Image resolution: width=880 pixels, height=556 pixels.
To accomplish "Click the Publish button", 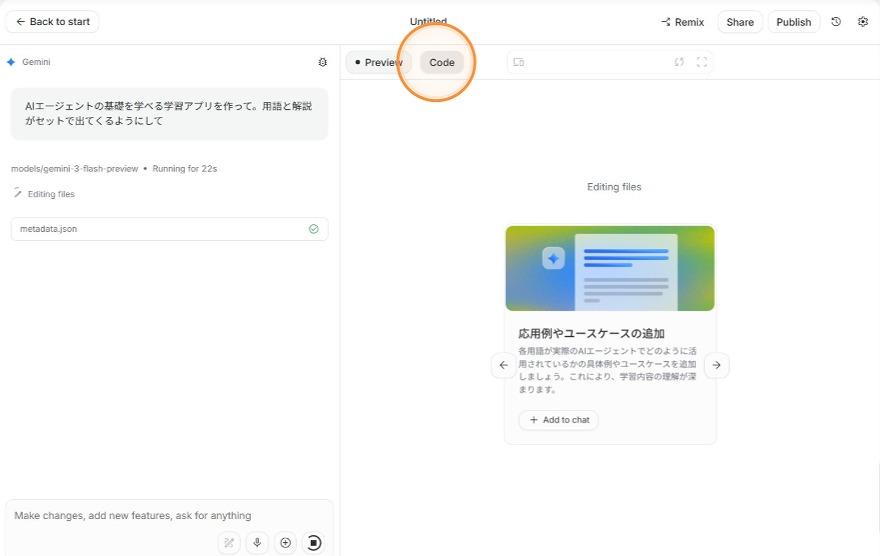I will (793, 22).
